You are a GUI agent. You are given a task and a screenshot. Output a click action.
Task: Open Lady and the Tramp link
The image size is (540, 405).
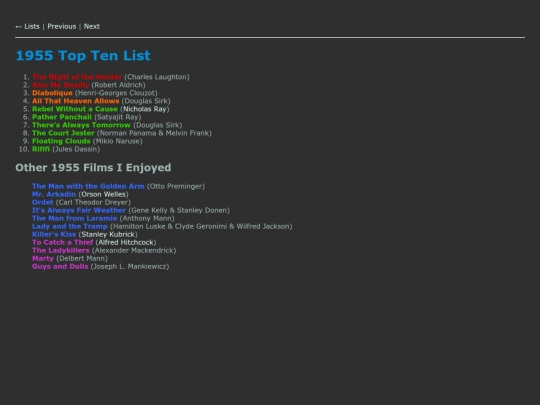(x=70, y=226)
